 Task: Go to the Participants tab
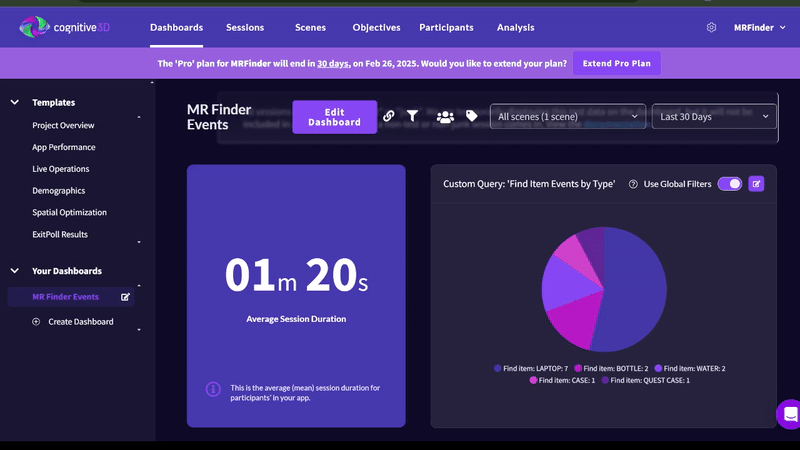click(446, 28)
